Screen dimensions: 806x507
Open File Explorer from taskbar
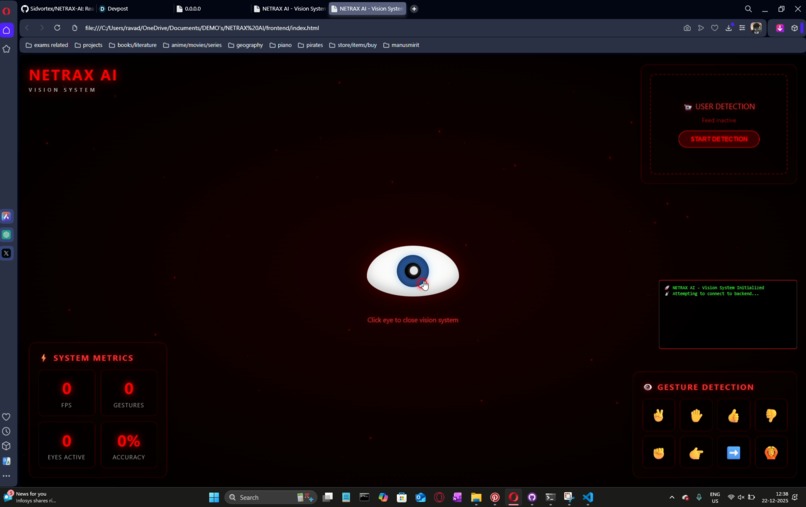pyautogui.click(x=476, y=497)
